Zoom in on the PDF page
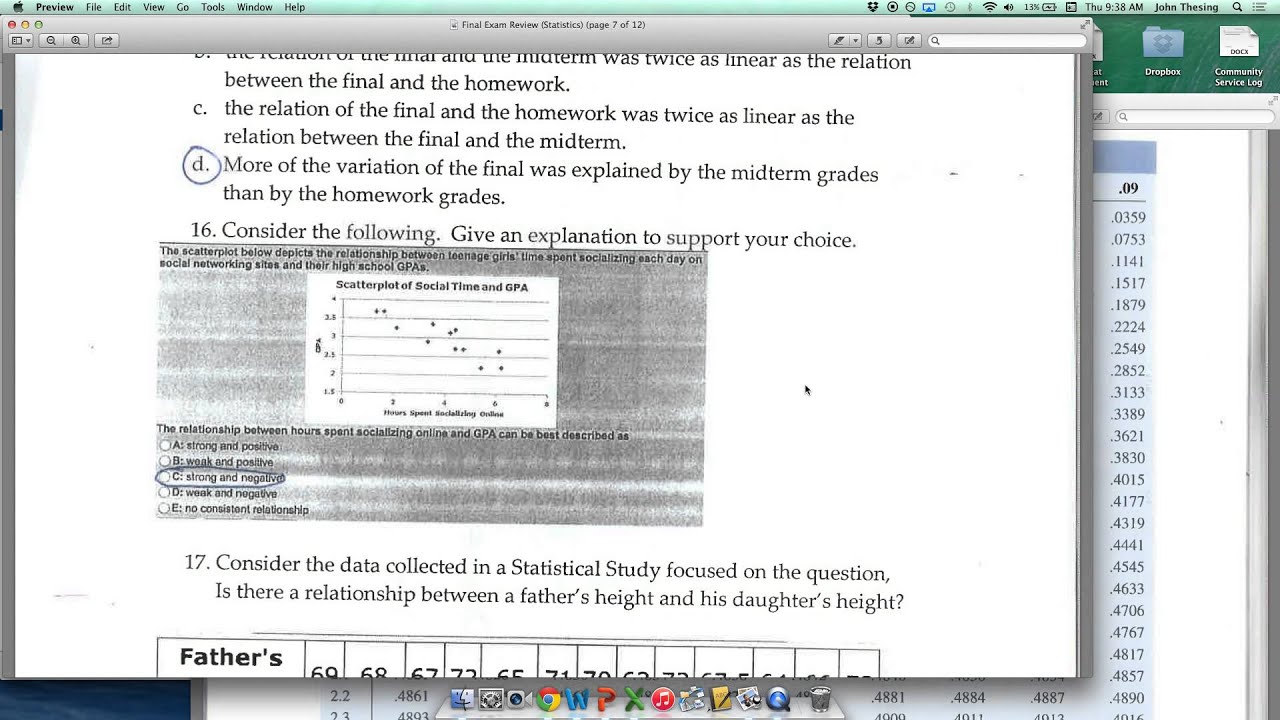 (76, 41)
